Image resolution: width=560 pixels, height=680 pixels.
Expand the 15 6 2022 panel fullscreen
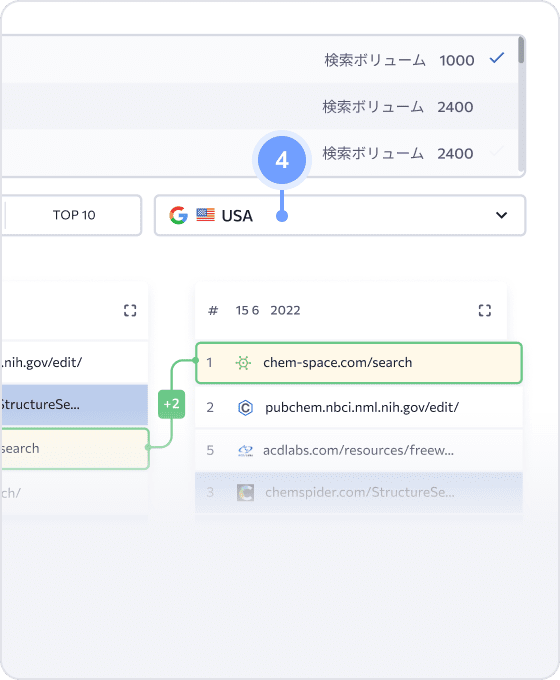[485, 311]
